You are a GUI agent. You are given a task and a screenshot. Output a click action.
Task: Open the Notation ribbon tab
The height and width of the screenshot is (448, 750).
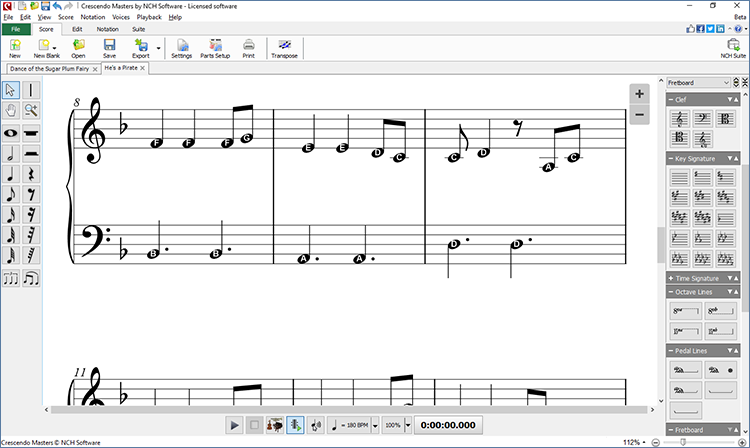[x=107, y=29]
